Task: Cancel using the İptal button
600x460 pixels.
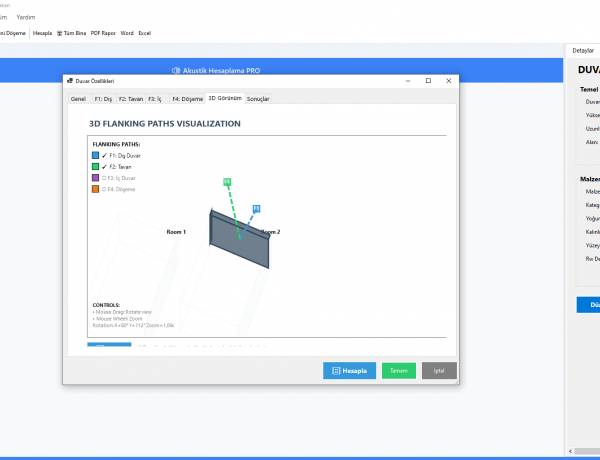Action: (x=439, y=370)
